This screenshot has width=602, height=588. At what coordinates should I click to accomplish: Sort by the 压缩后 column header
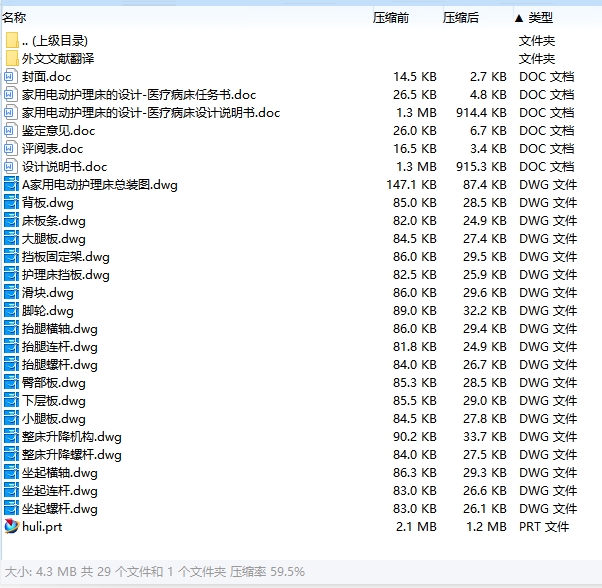[460, 18]
